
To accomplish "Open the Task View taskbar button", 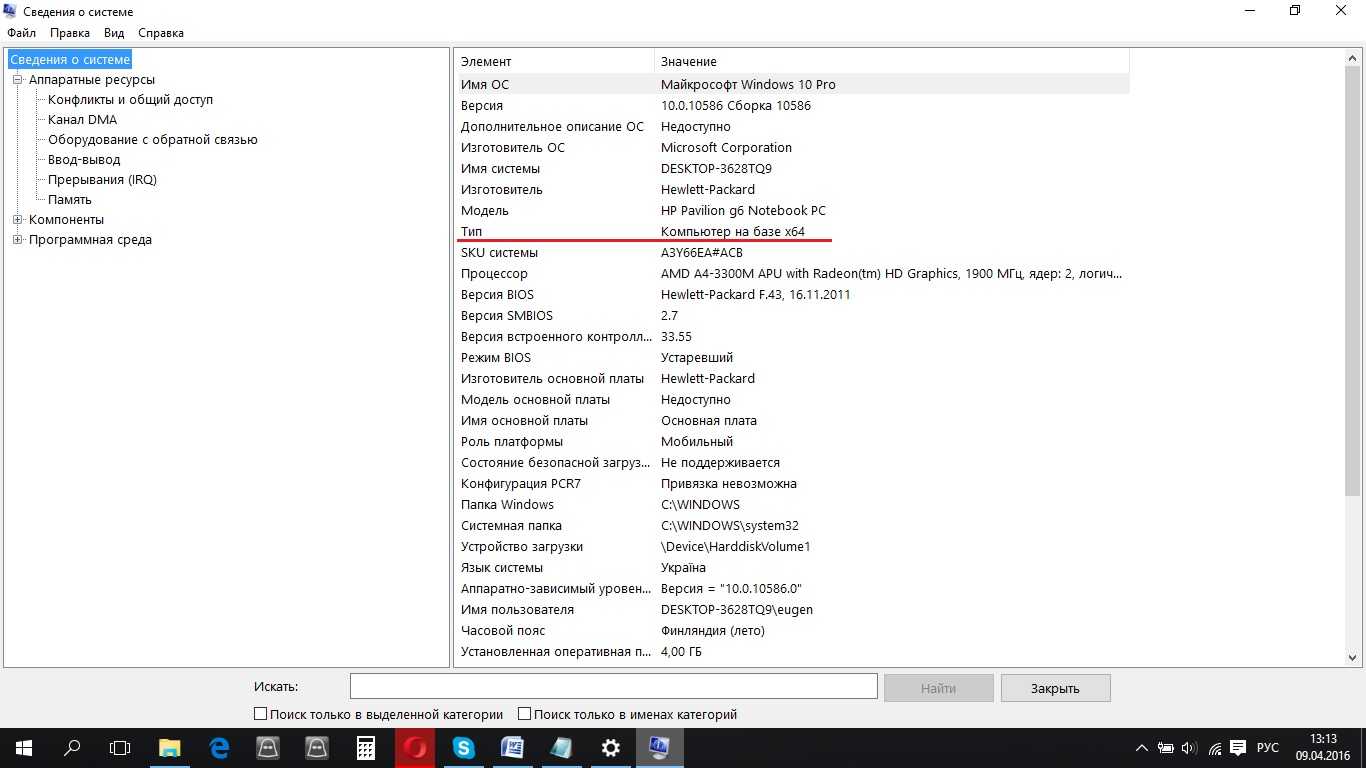I will click(120, 747).
